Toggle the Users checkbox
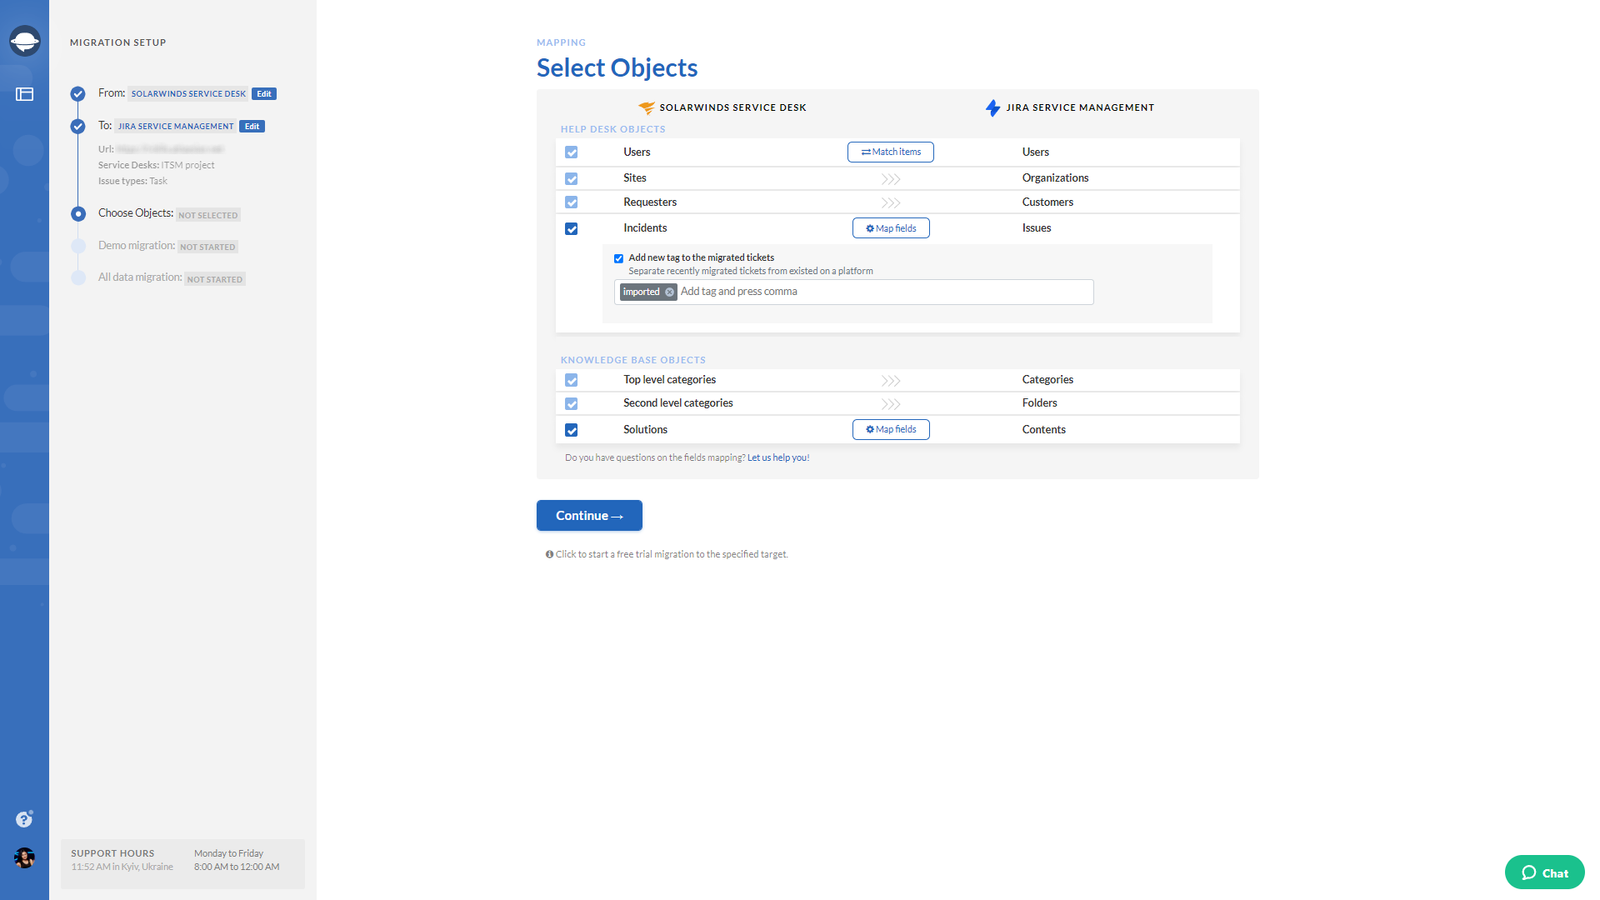The width and height of the screenshot is (1600, 900). [x=571, y=152]
